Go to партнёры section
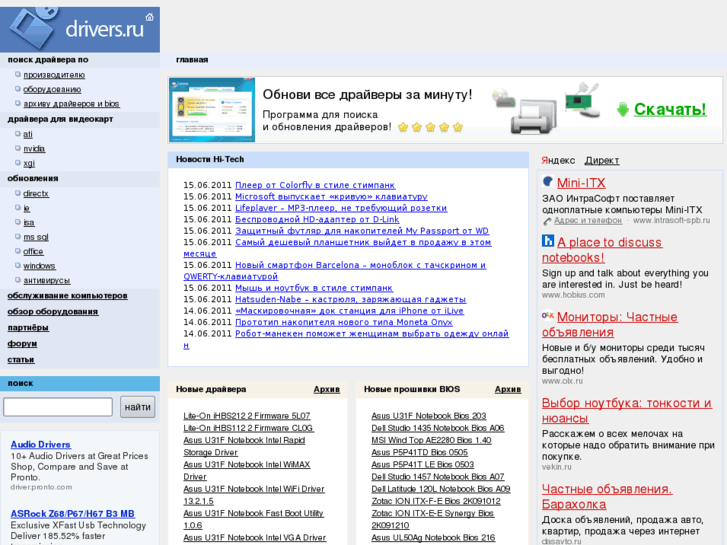This screenshot has height=545, width=727. click(28, 327)
